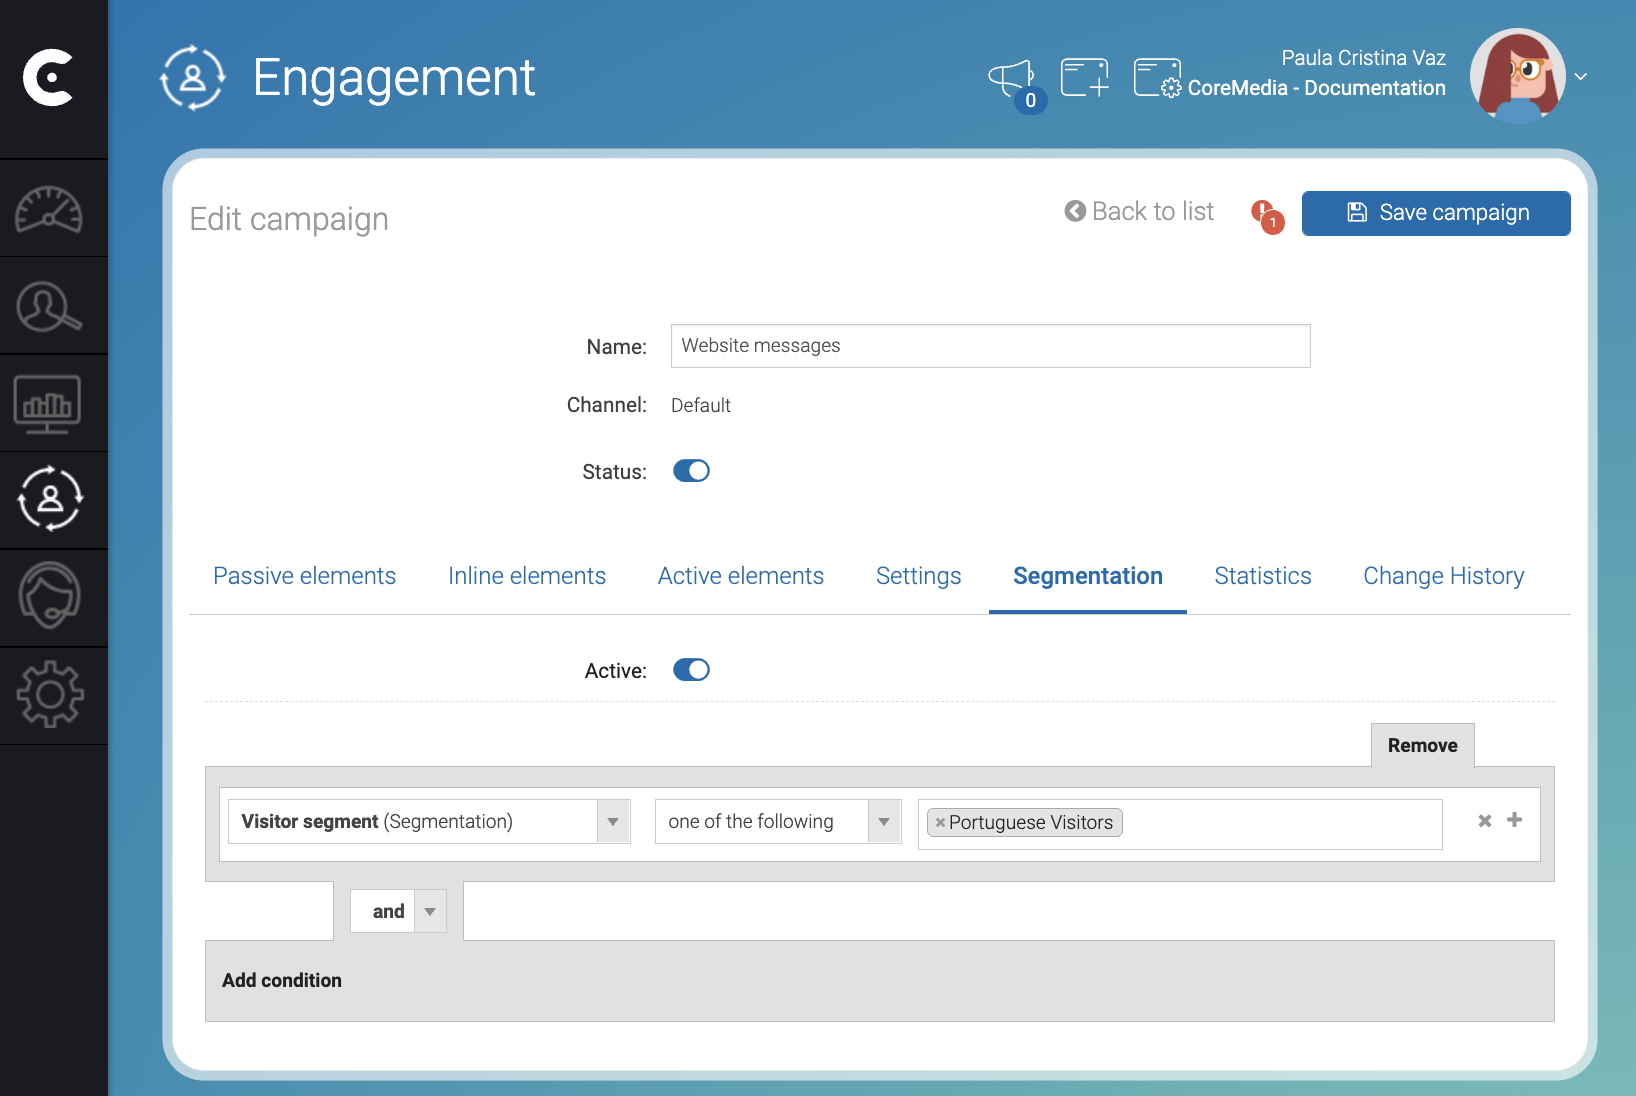Remove the Portuguese Visitors tag
This screenshot has width=1636, height=1096.
(940, 823)
